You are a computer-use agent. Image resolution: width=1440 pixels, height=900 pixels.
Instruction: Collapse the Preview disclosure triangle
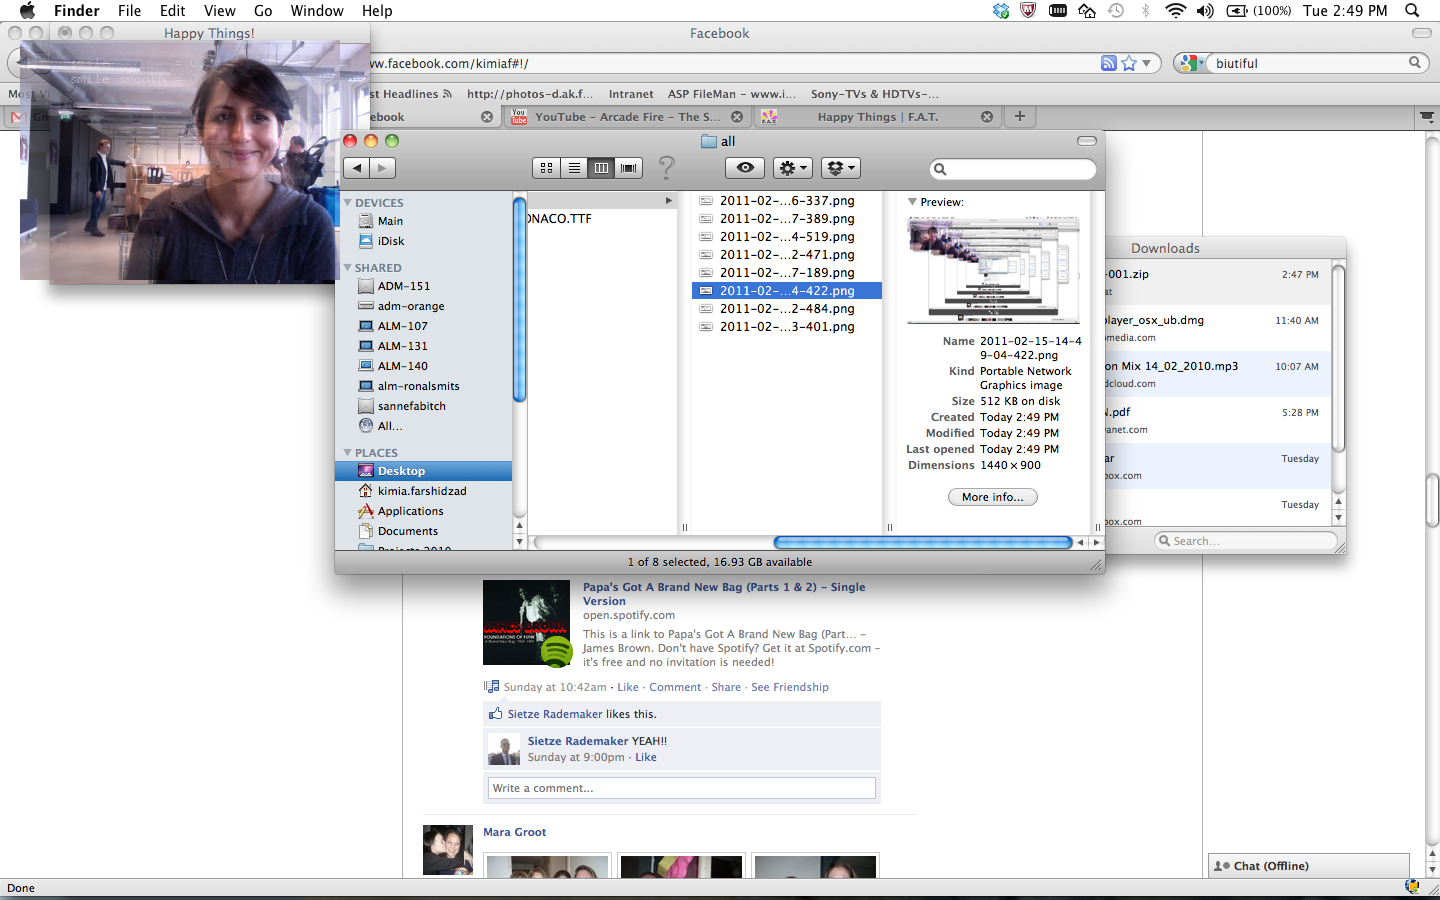[912, 202]
